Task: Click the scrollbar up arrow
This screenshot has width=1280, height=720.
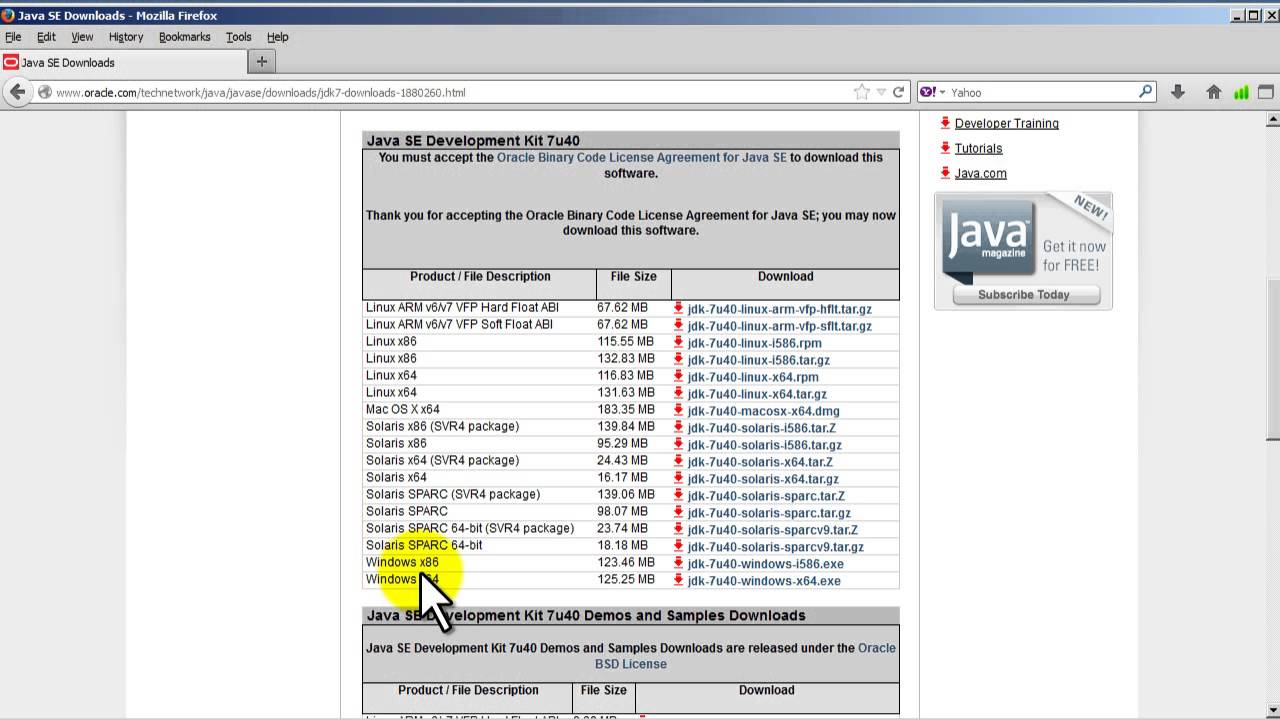Action: click(x=1272, y=120)
